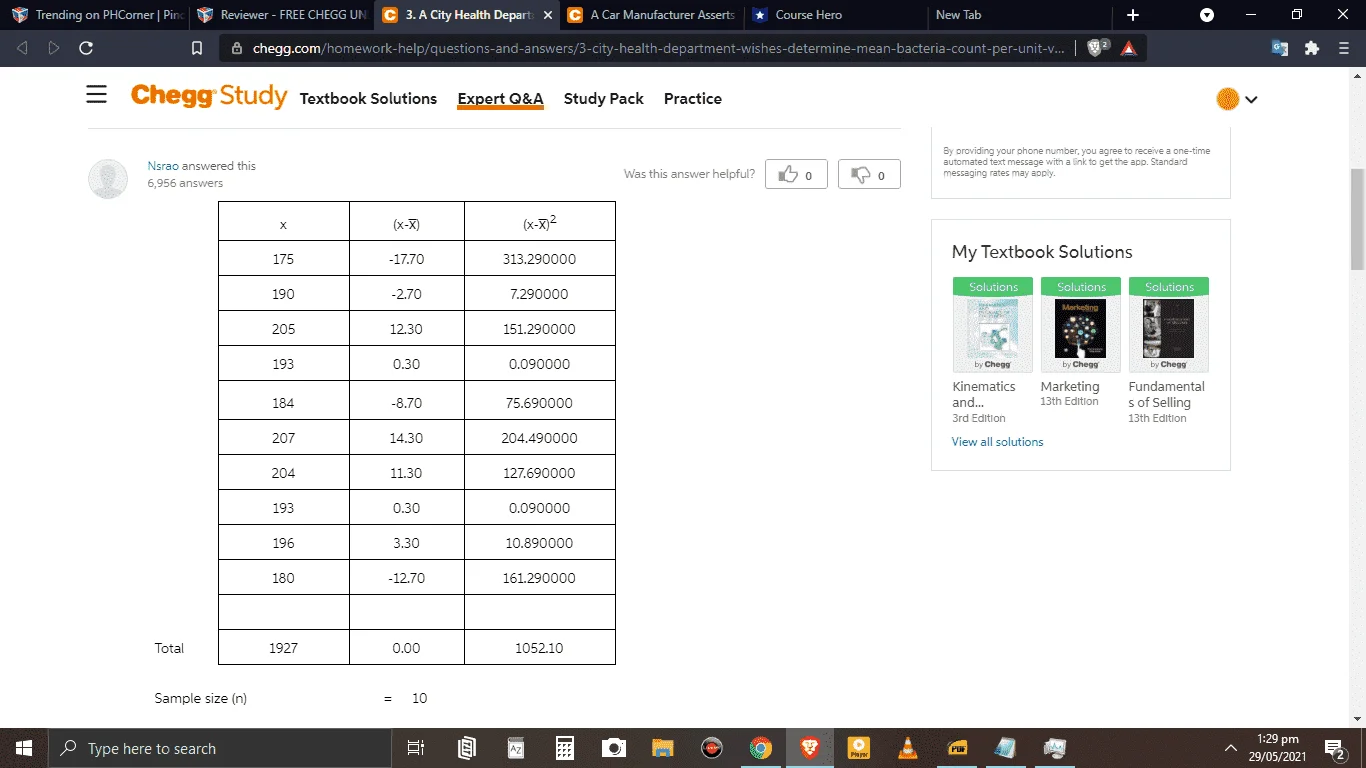This screenshot has width=1366, height=768.
Task: Click the Chegg Study logo
Action: tap(208, 96)
